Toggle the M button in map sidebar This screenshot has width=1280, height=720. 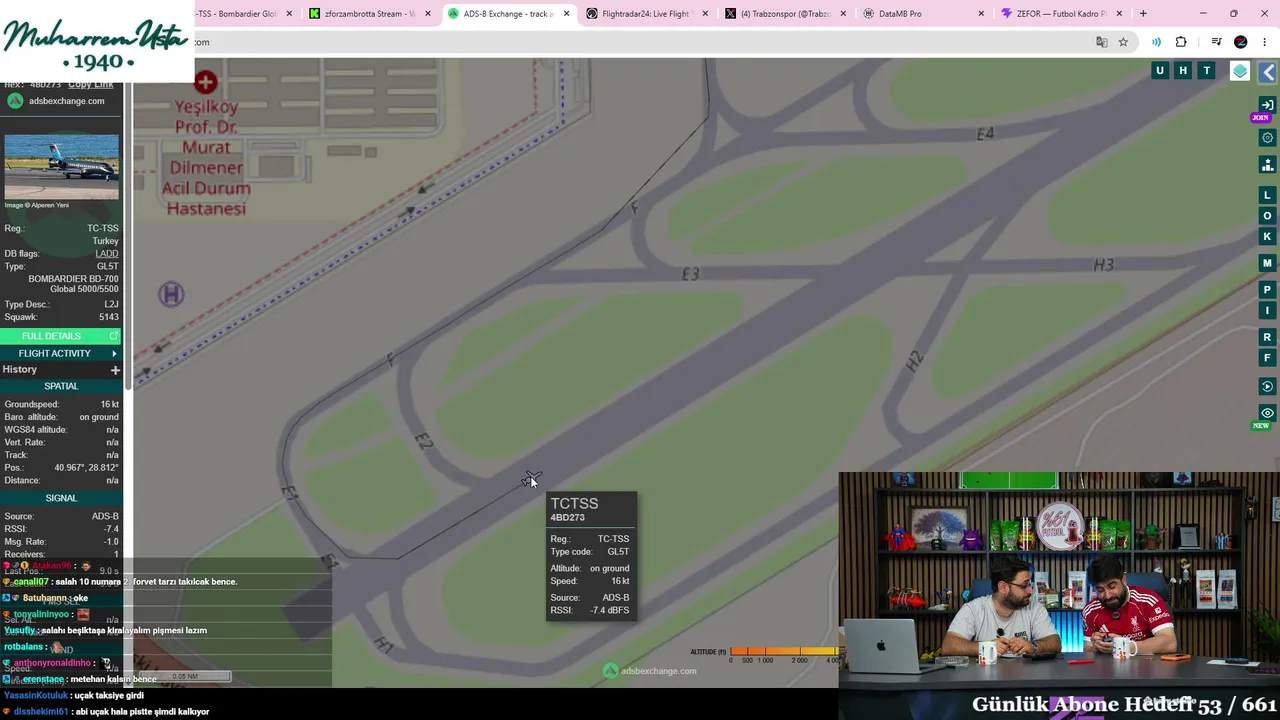1268,263
